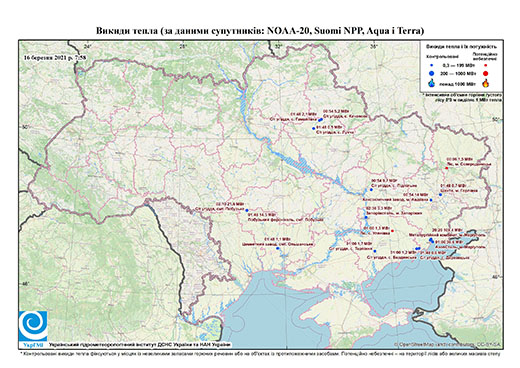The height and width of the screenshot is (368, 520).
Task: Click the red marker near Severodonetsk label
Action: (446, 168)
